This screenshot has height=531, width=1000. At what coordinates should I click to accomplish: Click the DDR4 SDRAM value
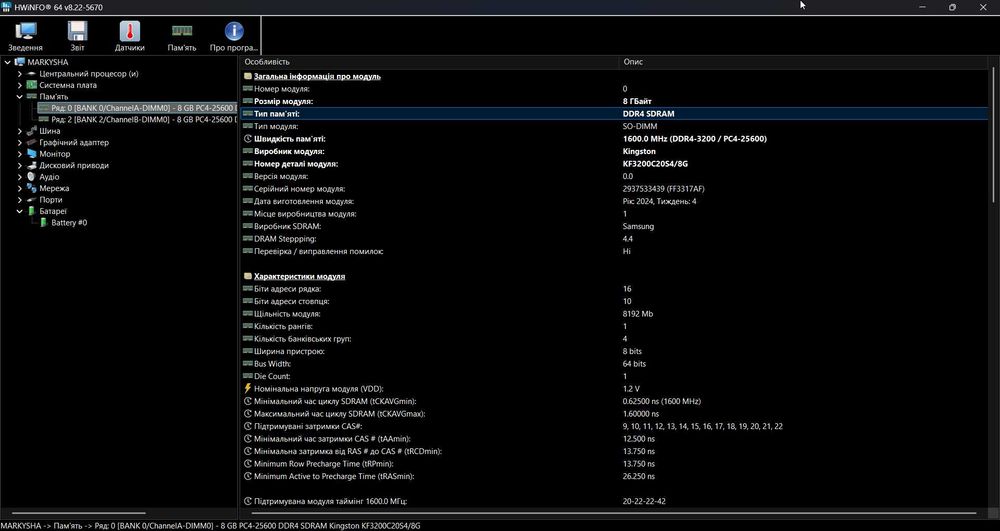(649, 114)
